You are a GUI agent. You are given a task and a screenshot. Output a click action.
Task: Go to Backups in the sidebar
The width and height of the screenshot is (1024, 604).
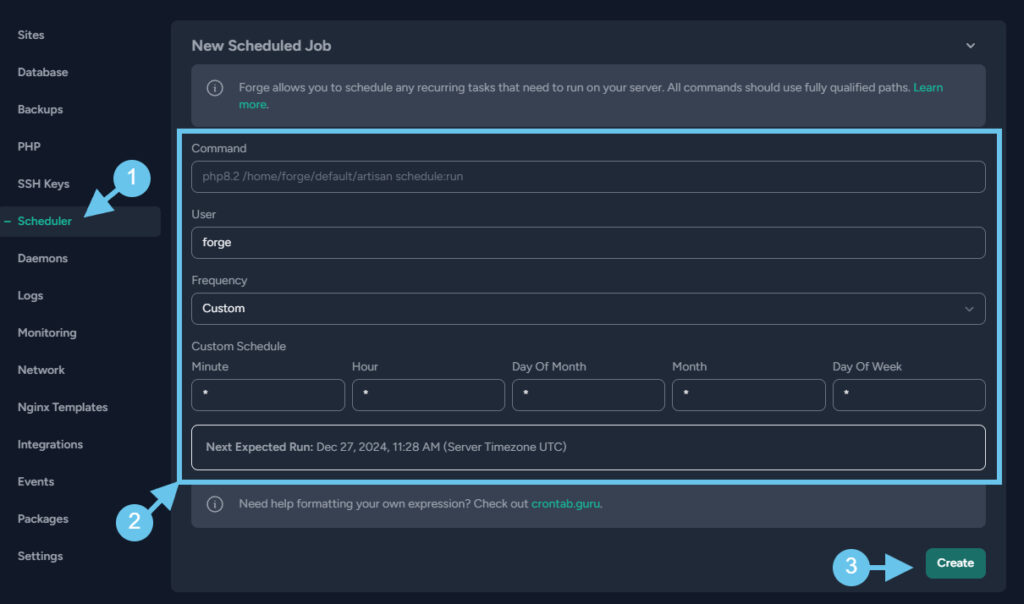[x=40, y=110]
